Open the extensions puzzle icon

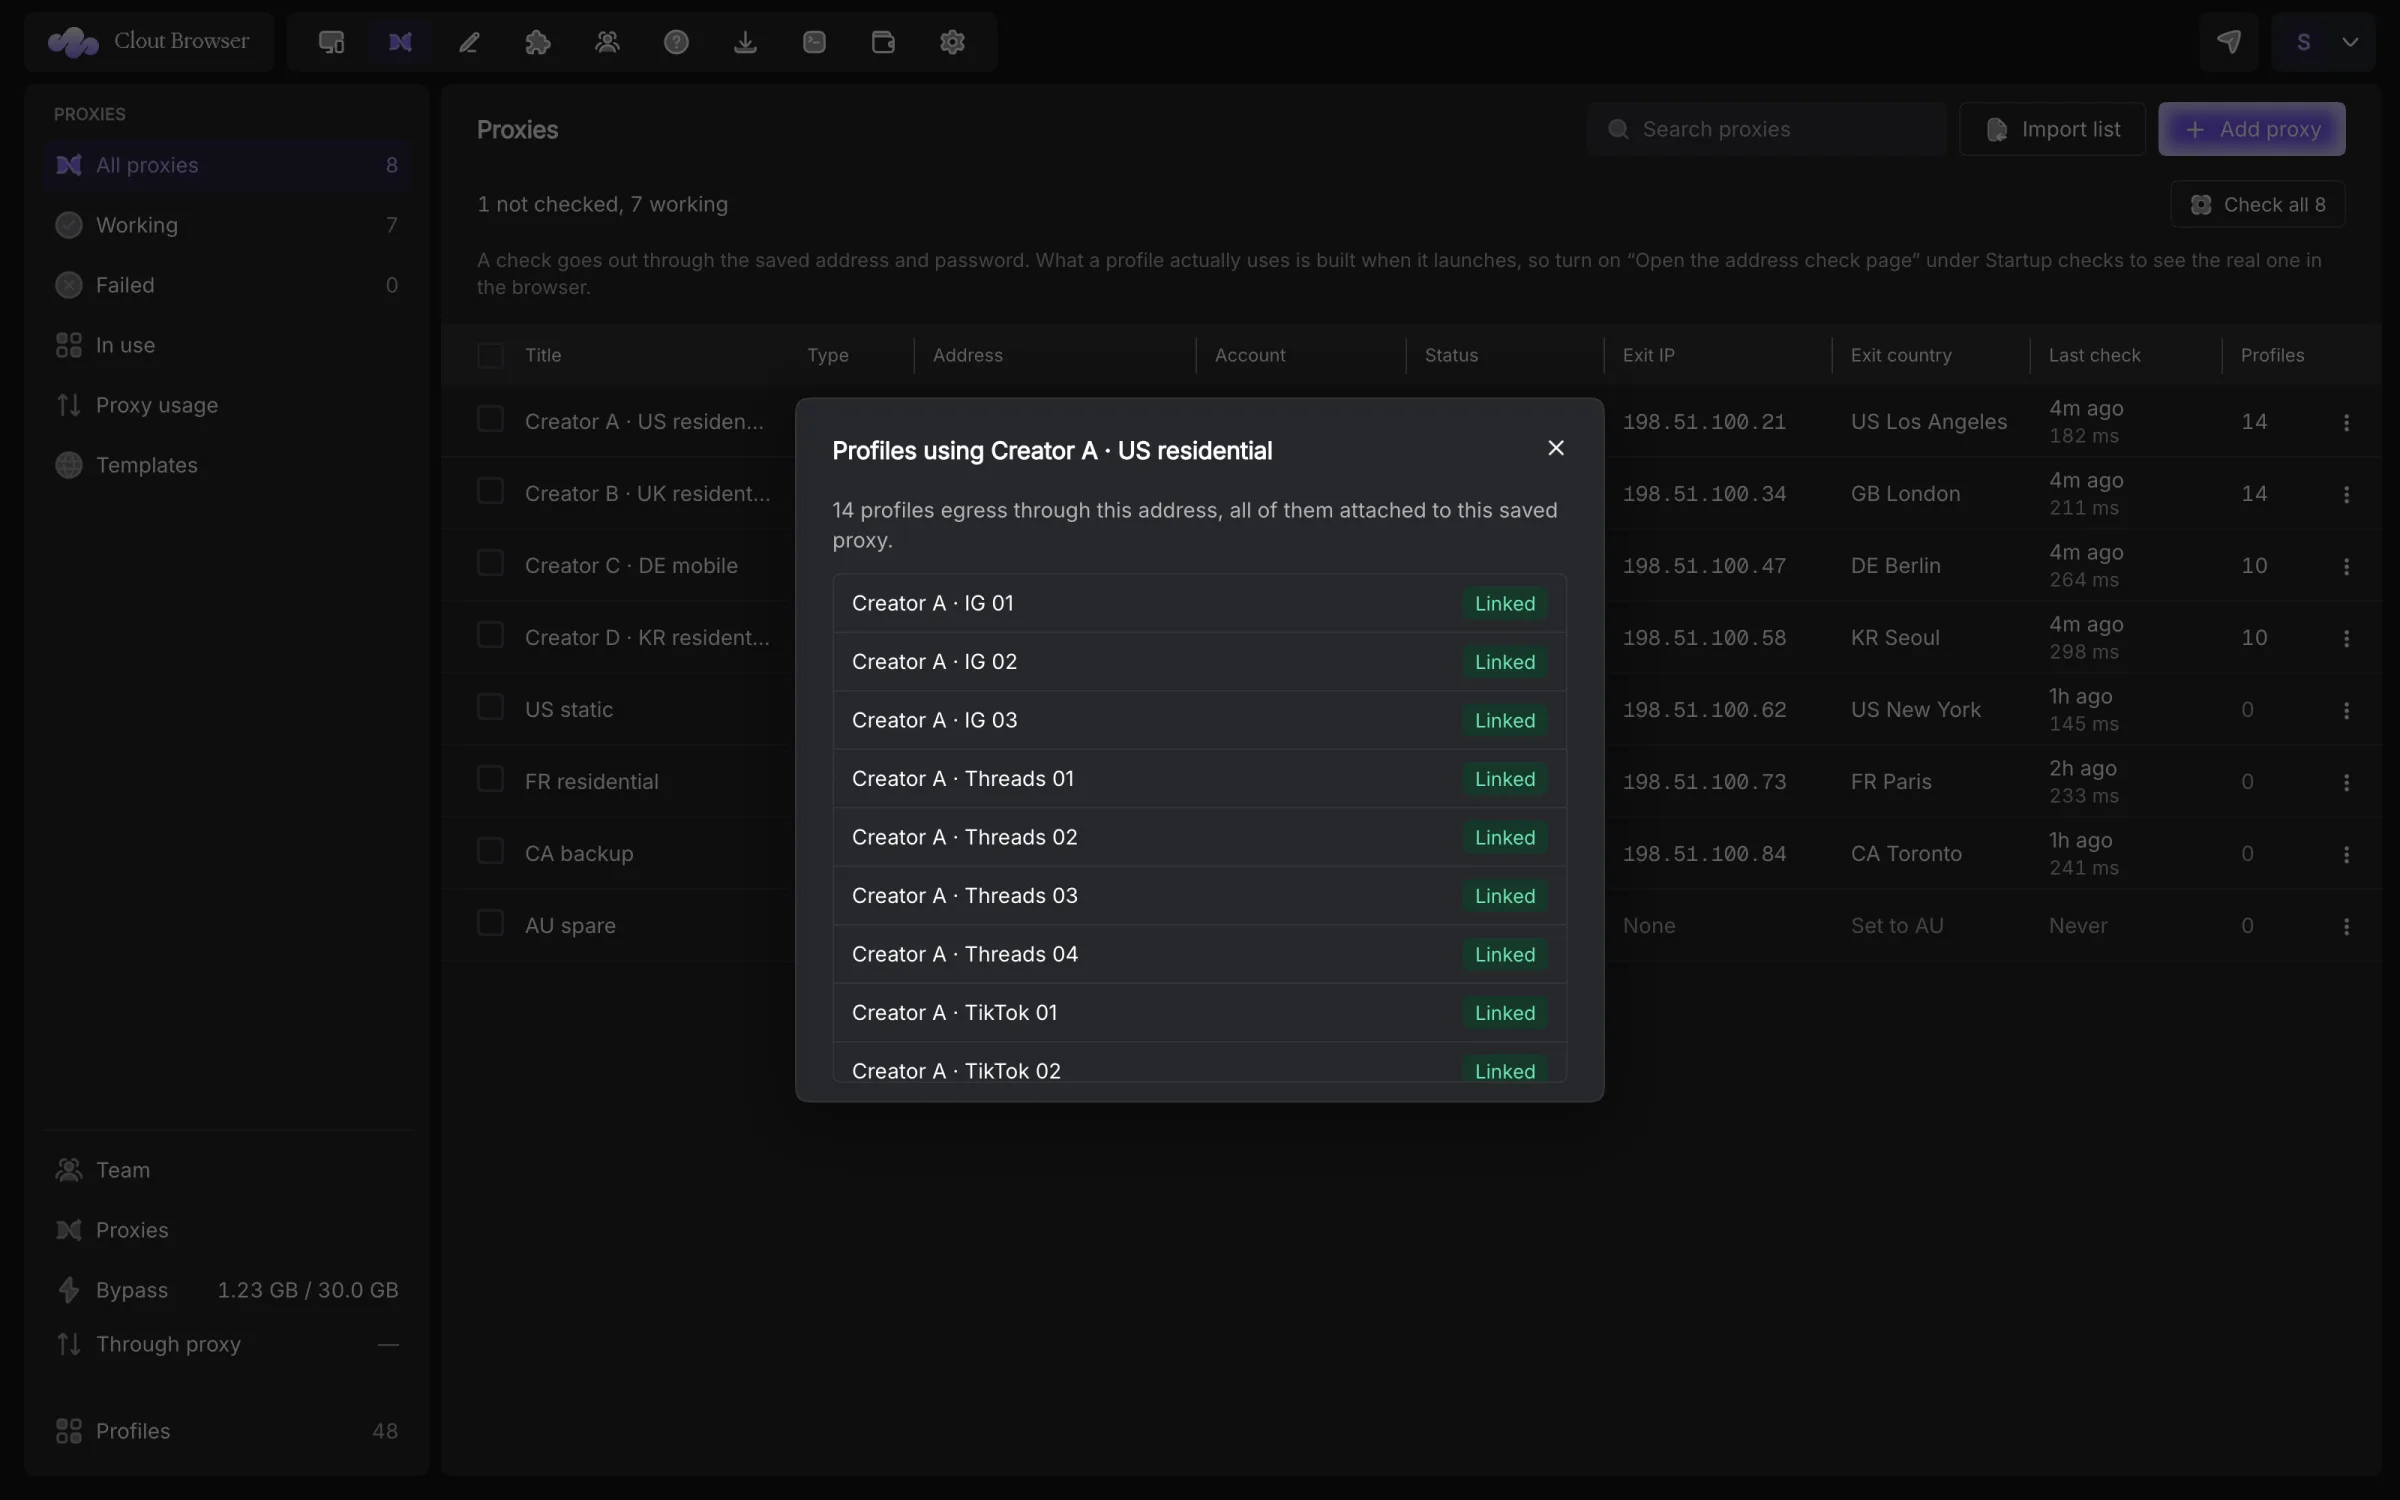coord(538,42)
